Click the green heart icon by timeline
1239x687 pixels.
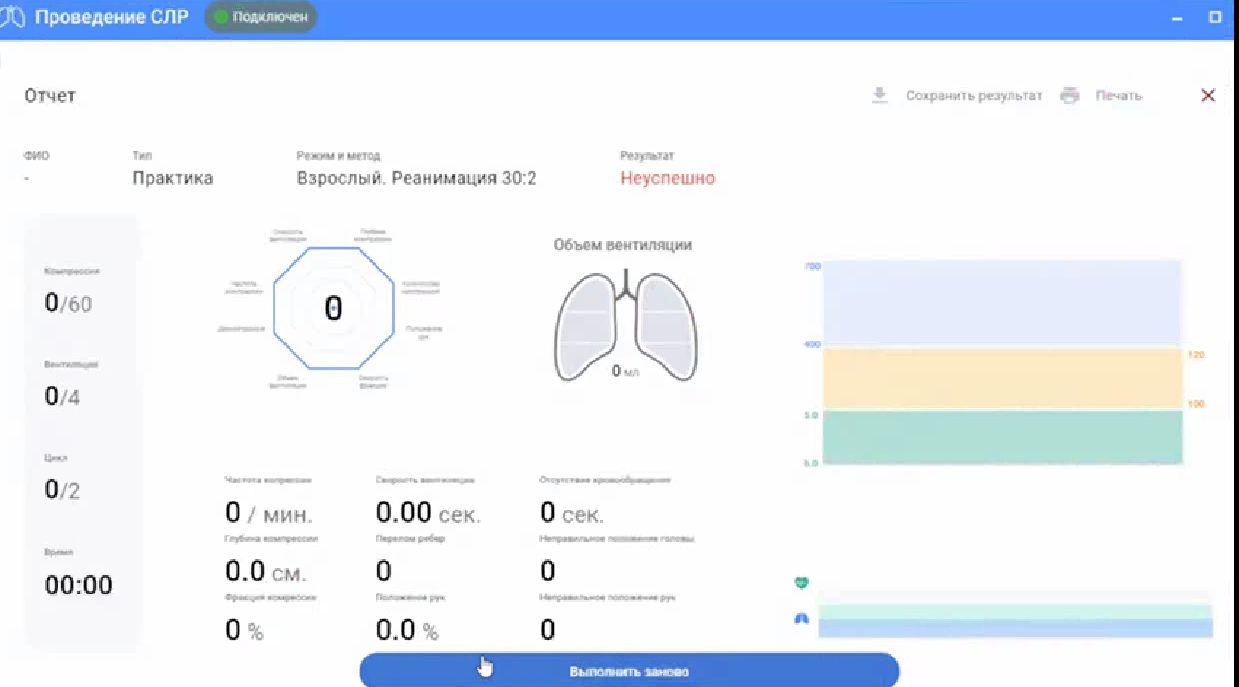click(801, 583)
